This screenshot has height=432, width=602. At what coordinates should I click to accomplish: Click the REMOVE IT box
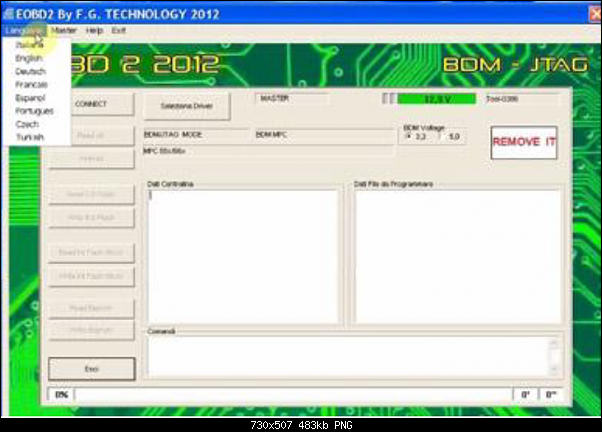tap(524, 142)
